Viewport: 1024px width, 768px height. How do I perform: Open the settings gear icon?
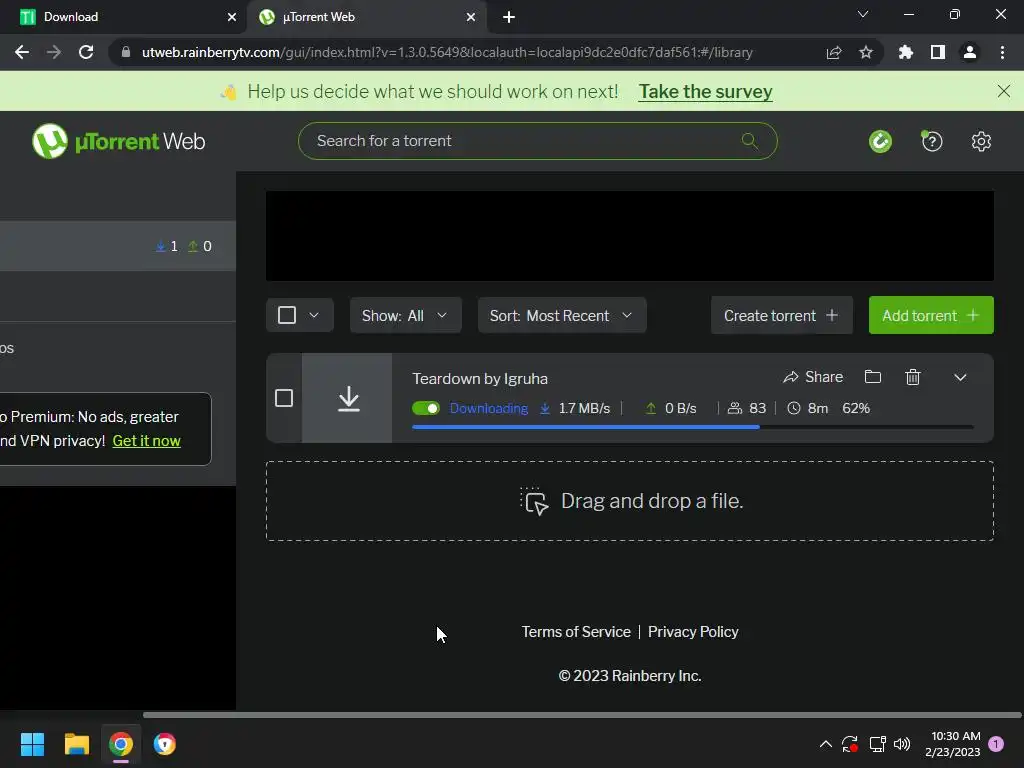tap(981, 141)
